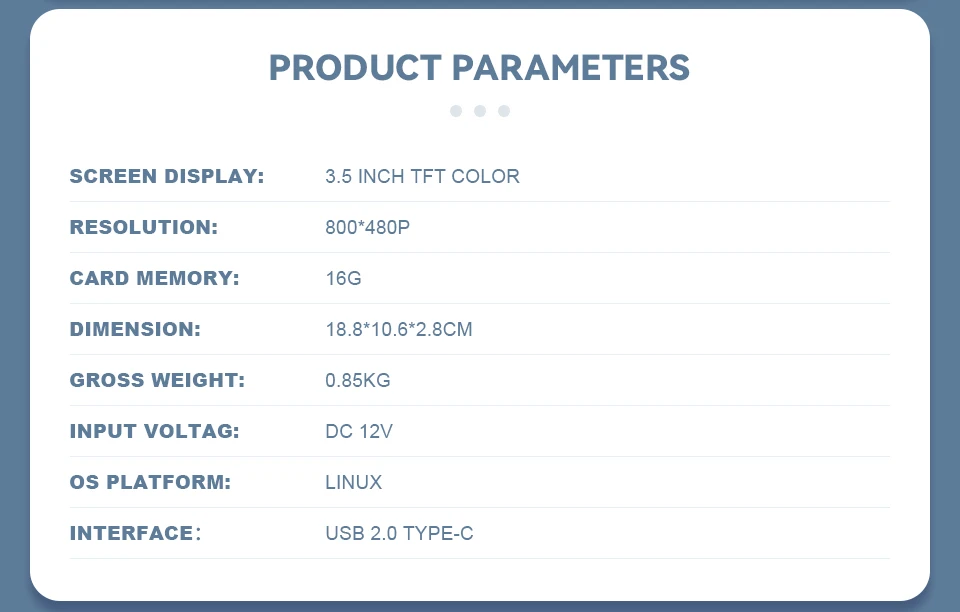
Task: Select the 0.85KG weight value
Action: (x=358, y=380)
